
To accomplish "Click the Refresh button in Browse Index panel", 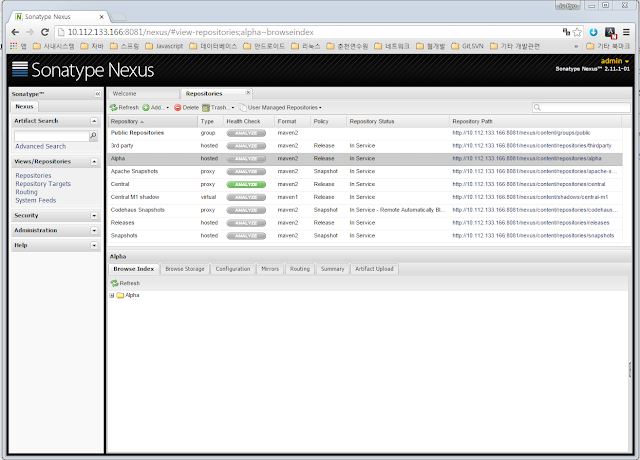I will coord(125,283).
